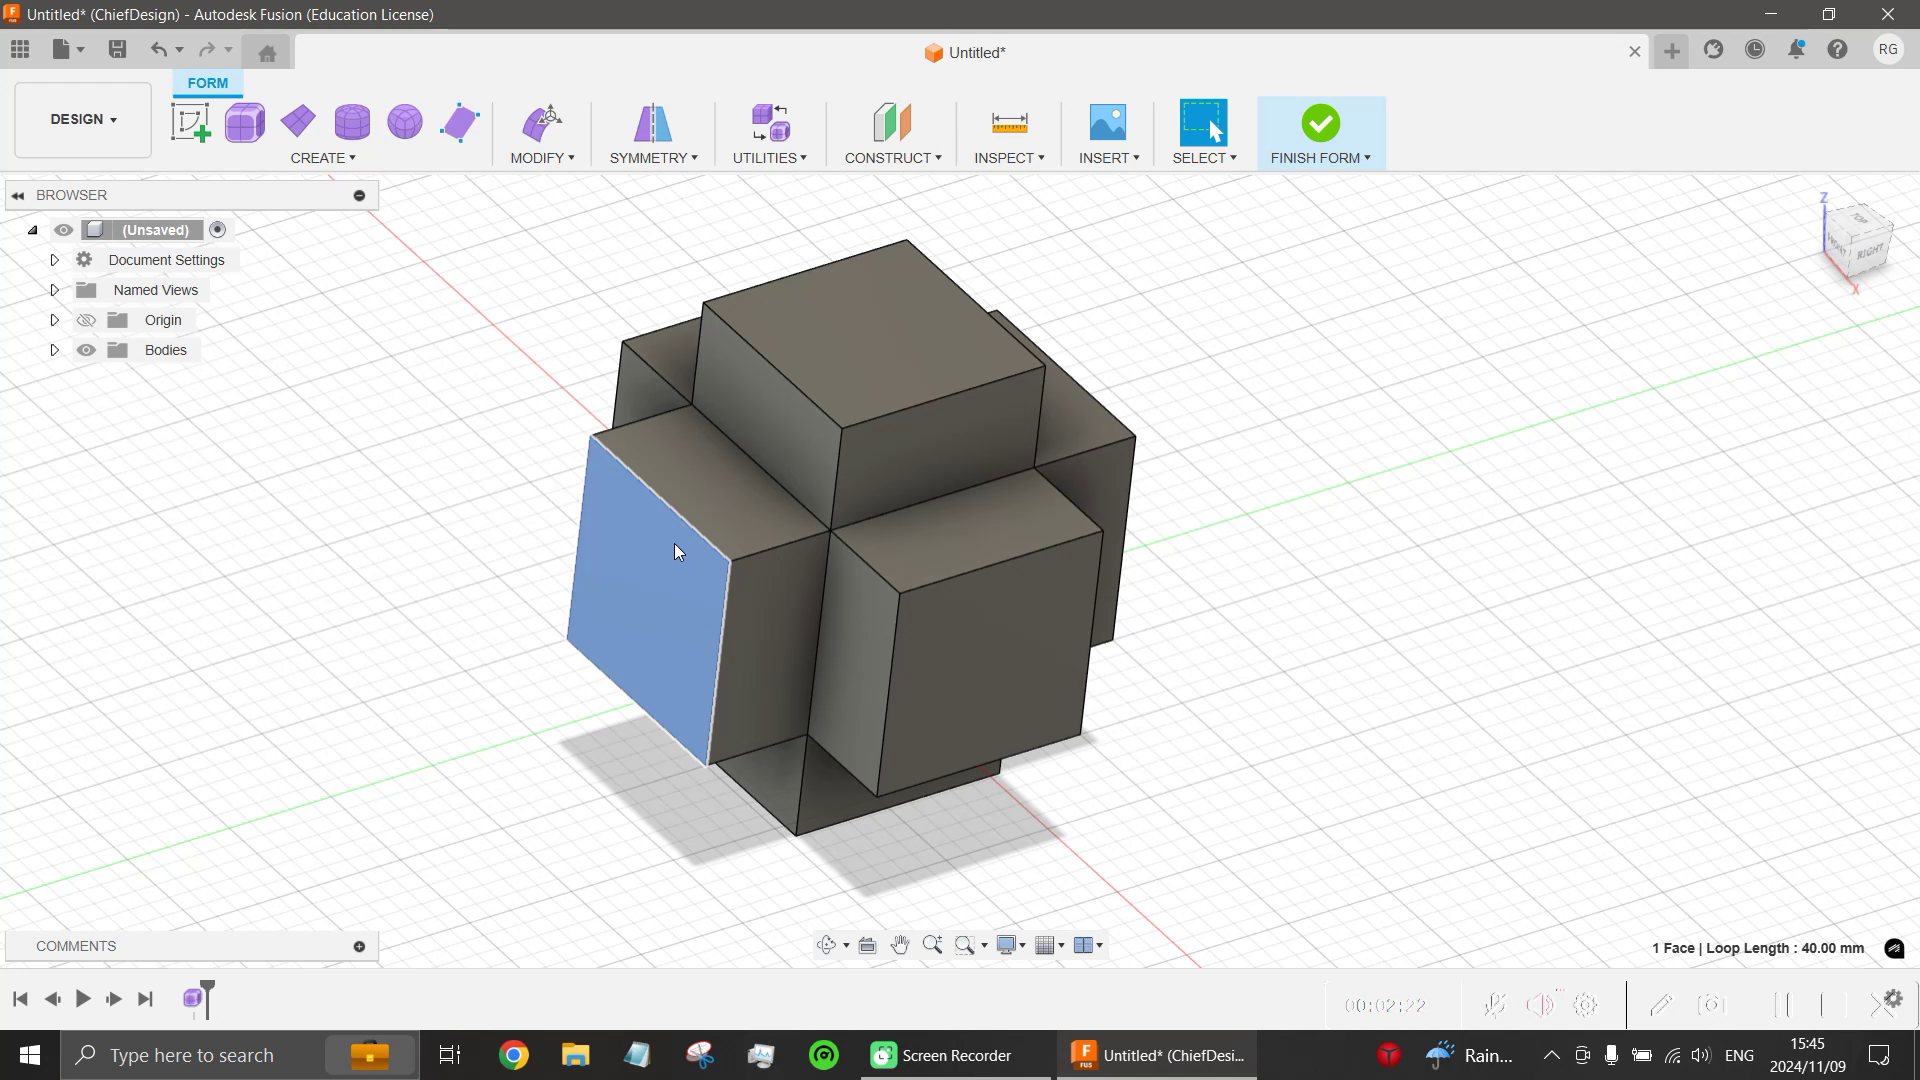The width and height of the screenshot is (1920, 1080).
Task: Collapse the Unsaved root component
Action: pos(33,230)
